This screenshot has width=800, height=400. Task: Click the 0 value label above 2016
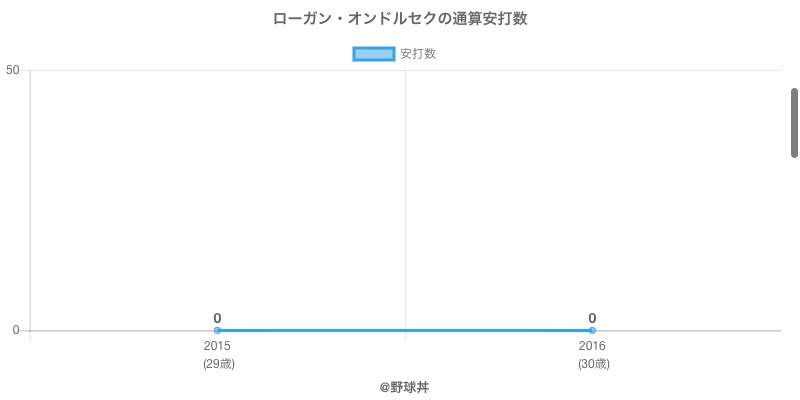coord(592,318)
